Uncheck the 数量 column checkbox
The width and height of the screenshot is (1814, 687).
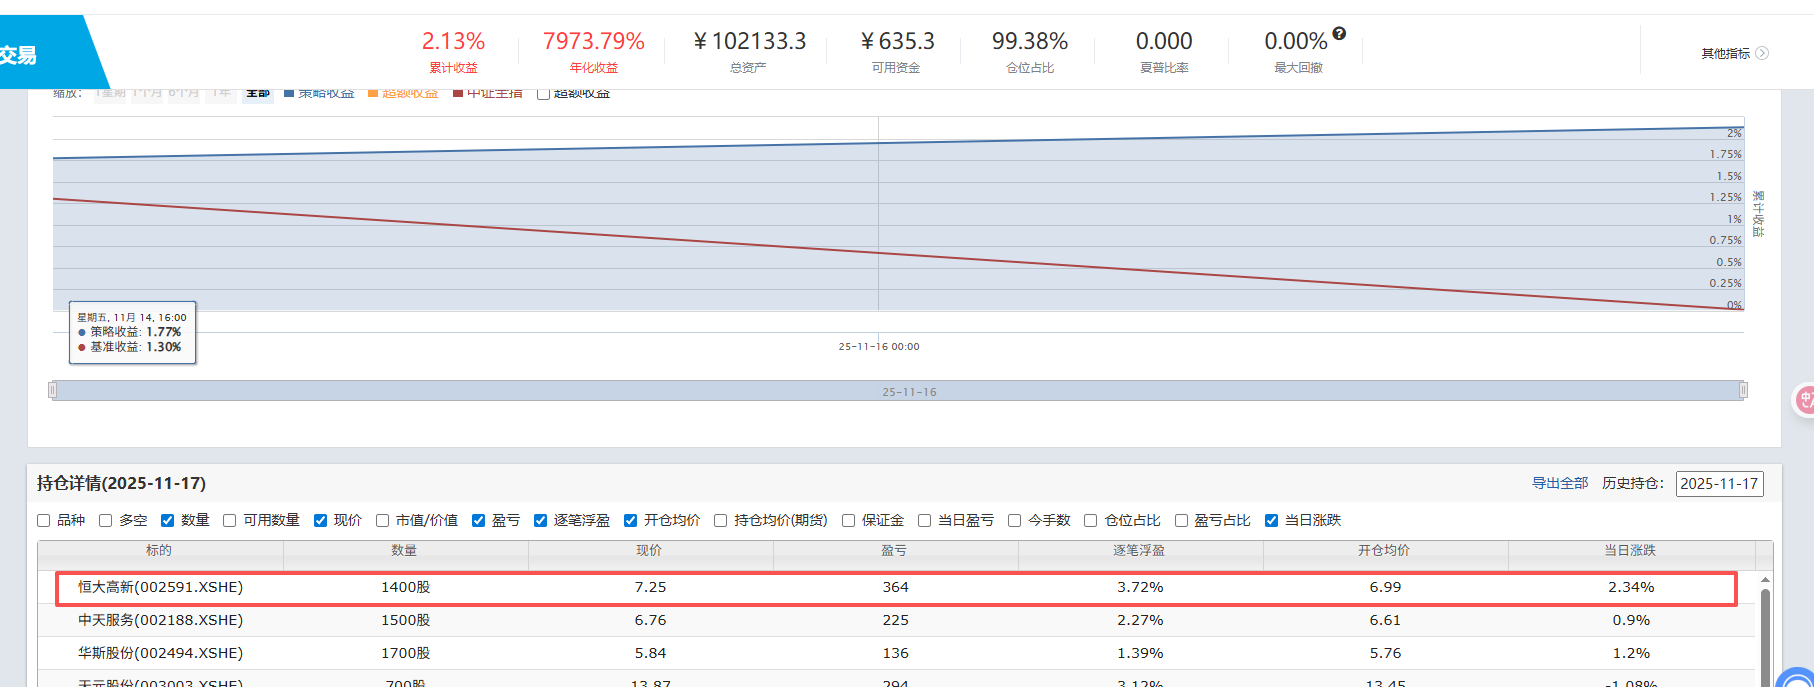(168, 520)
